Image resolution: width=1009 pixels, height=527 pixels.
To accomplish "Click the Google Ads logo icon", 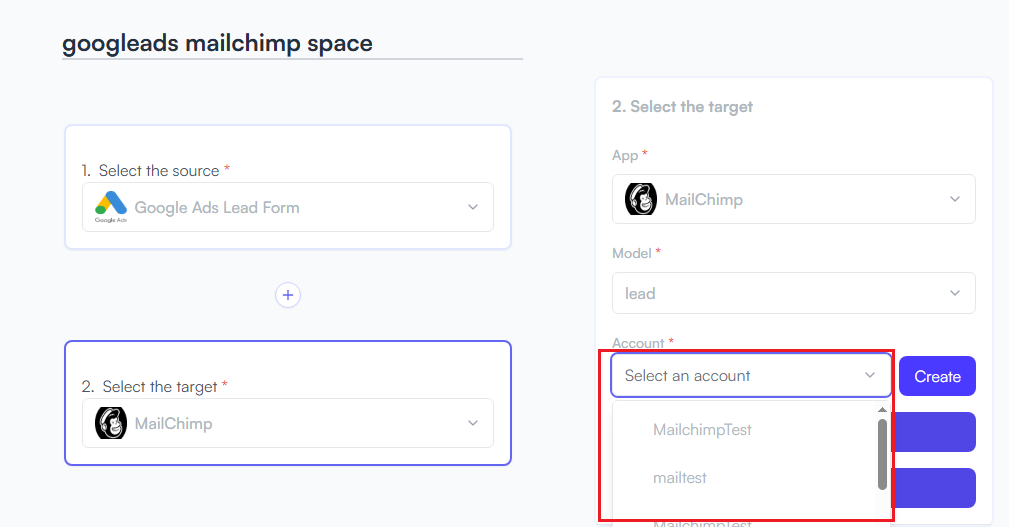I will (x=111, y=207).
